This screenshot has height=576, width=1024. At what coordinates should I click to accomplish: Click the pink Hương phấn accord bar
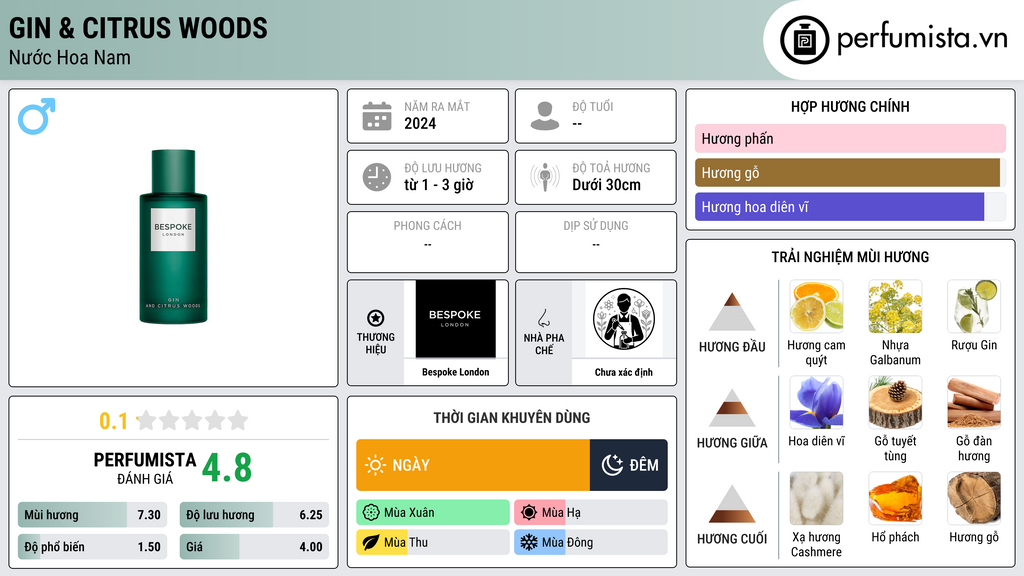click(850, 138)
